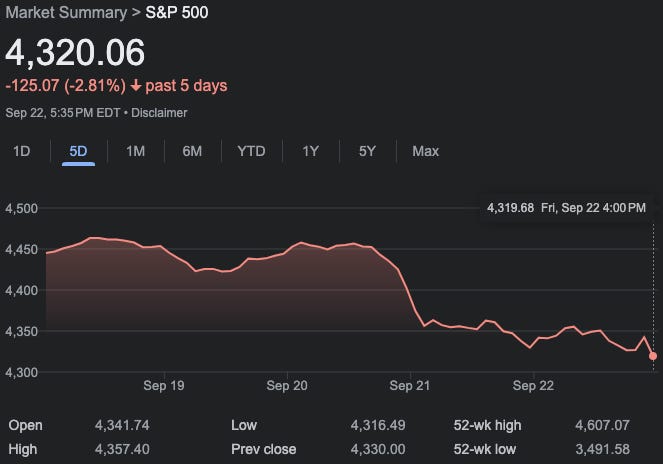Click the High value 4,357.40
This screenshot has height=464, width=663.
pyautogui.click(x=122, y=449)
